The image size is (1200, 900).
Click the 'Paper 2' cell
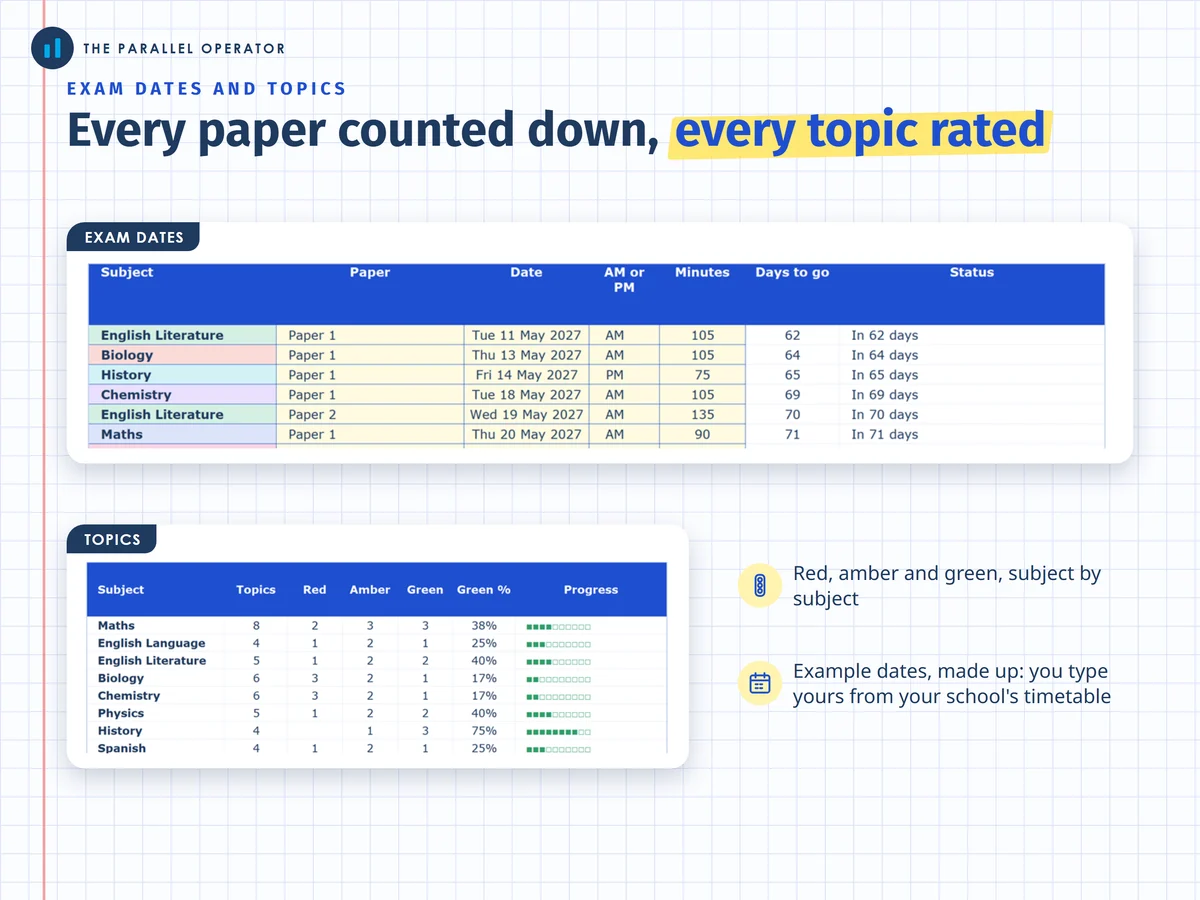coord(370,414)
